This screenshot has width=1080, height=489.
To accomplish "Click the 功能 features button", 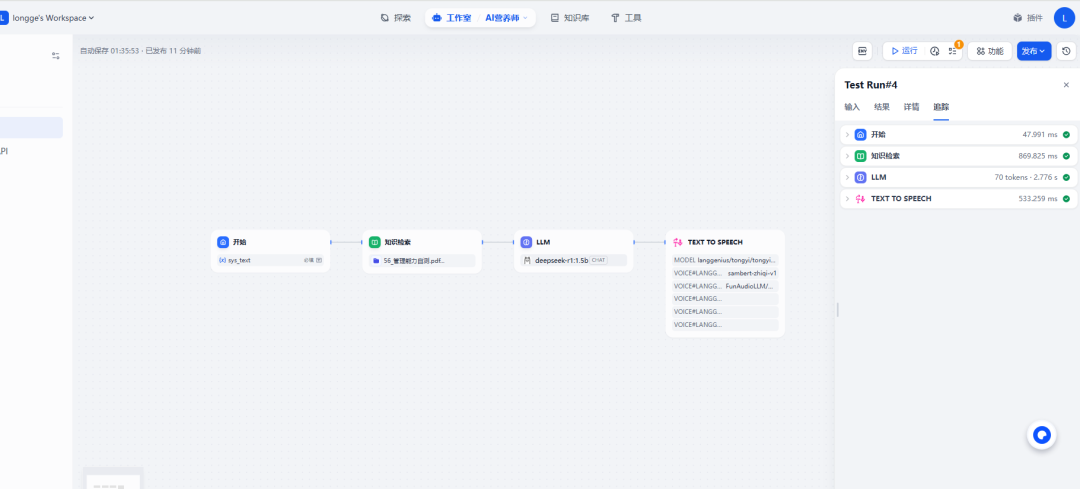I will 990,51.
